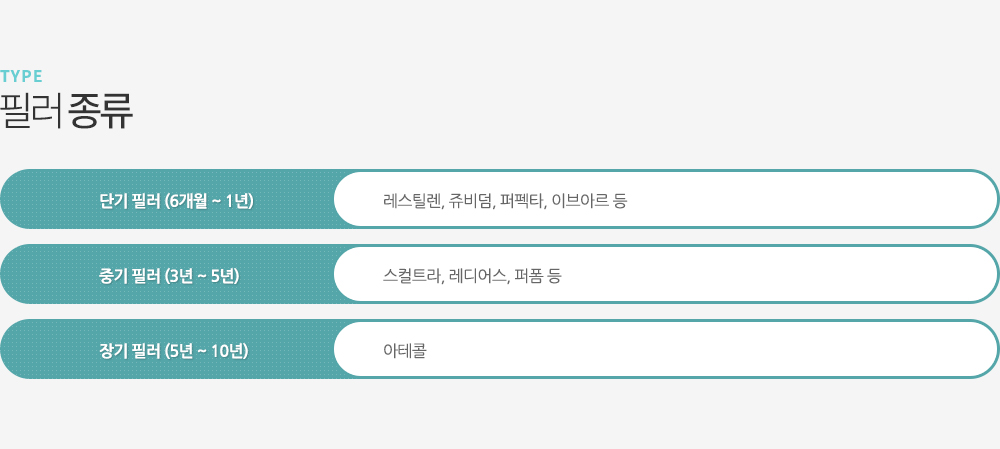This screenshot has width=1000, height=449.
Task: Click the "이브아르" filler name
Action: point(579,200)
